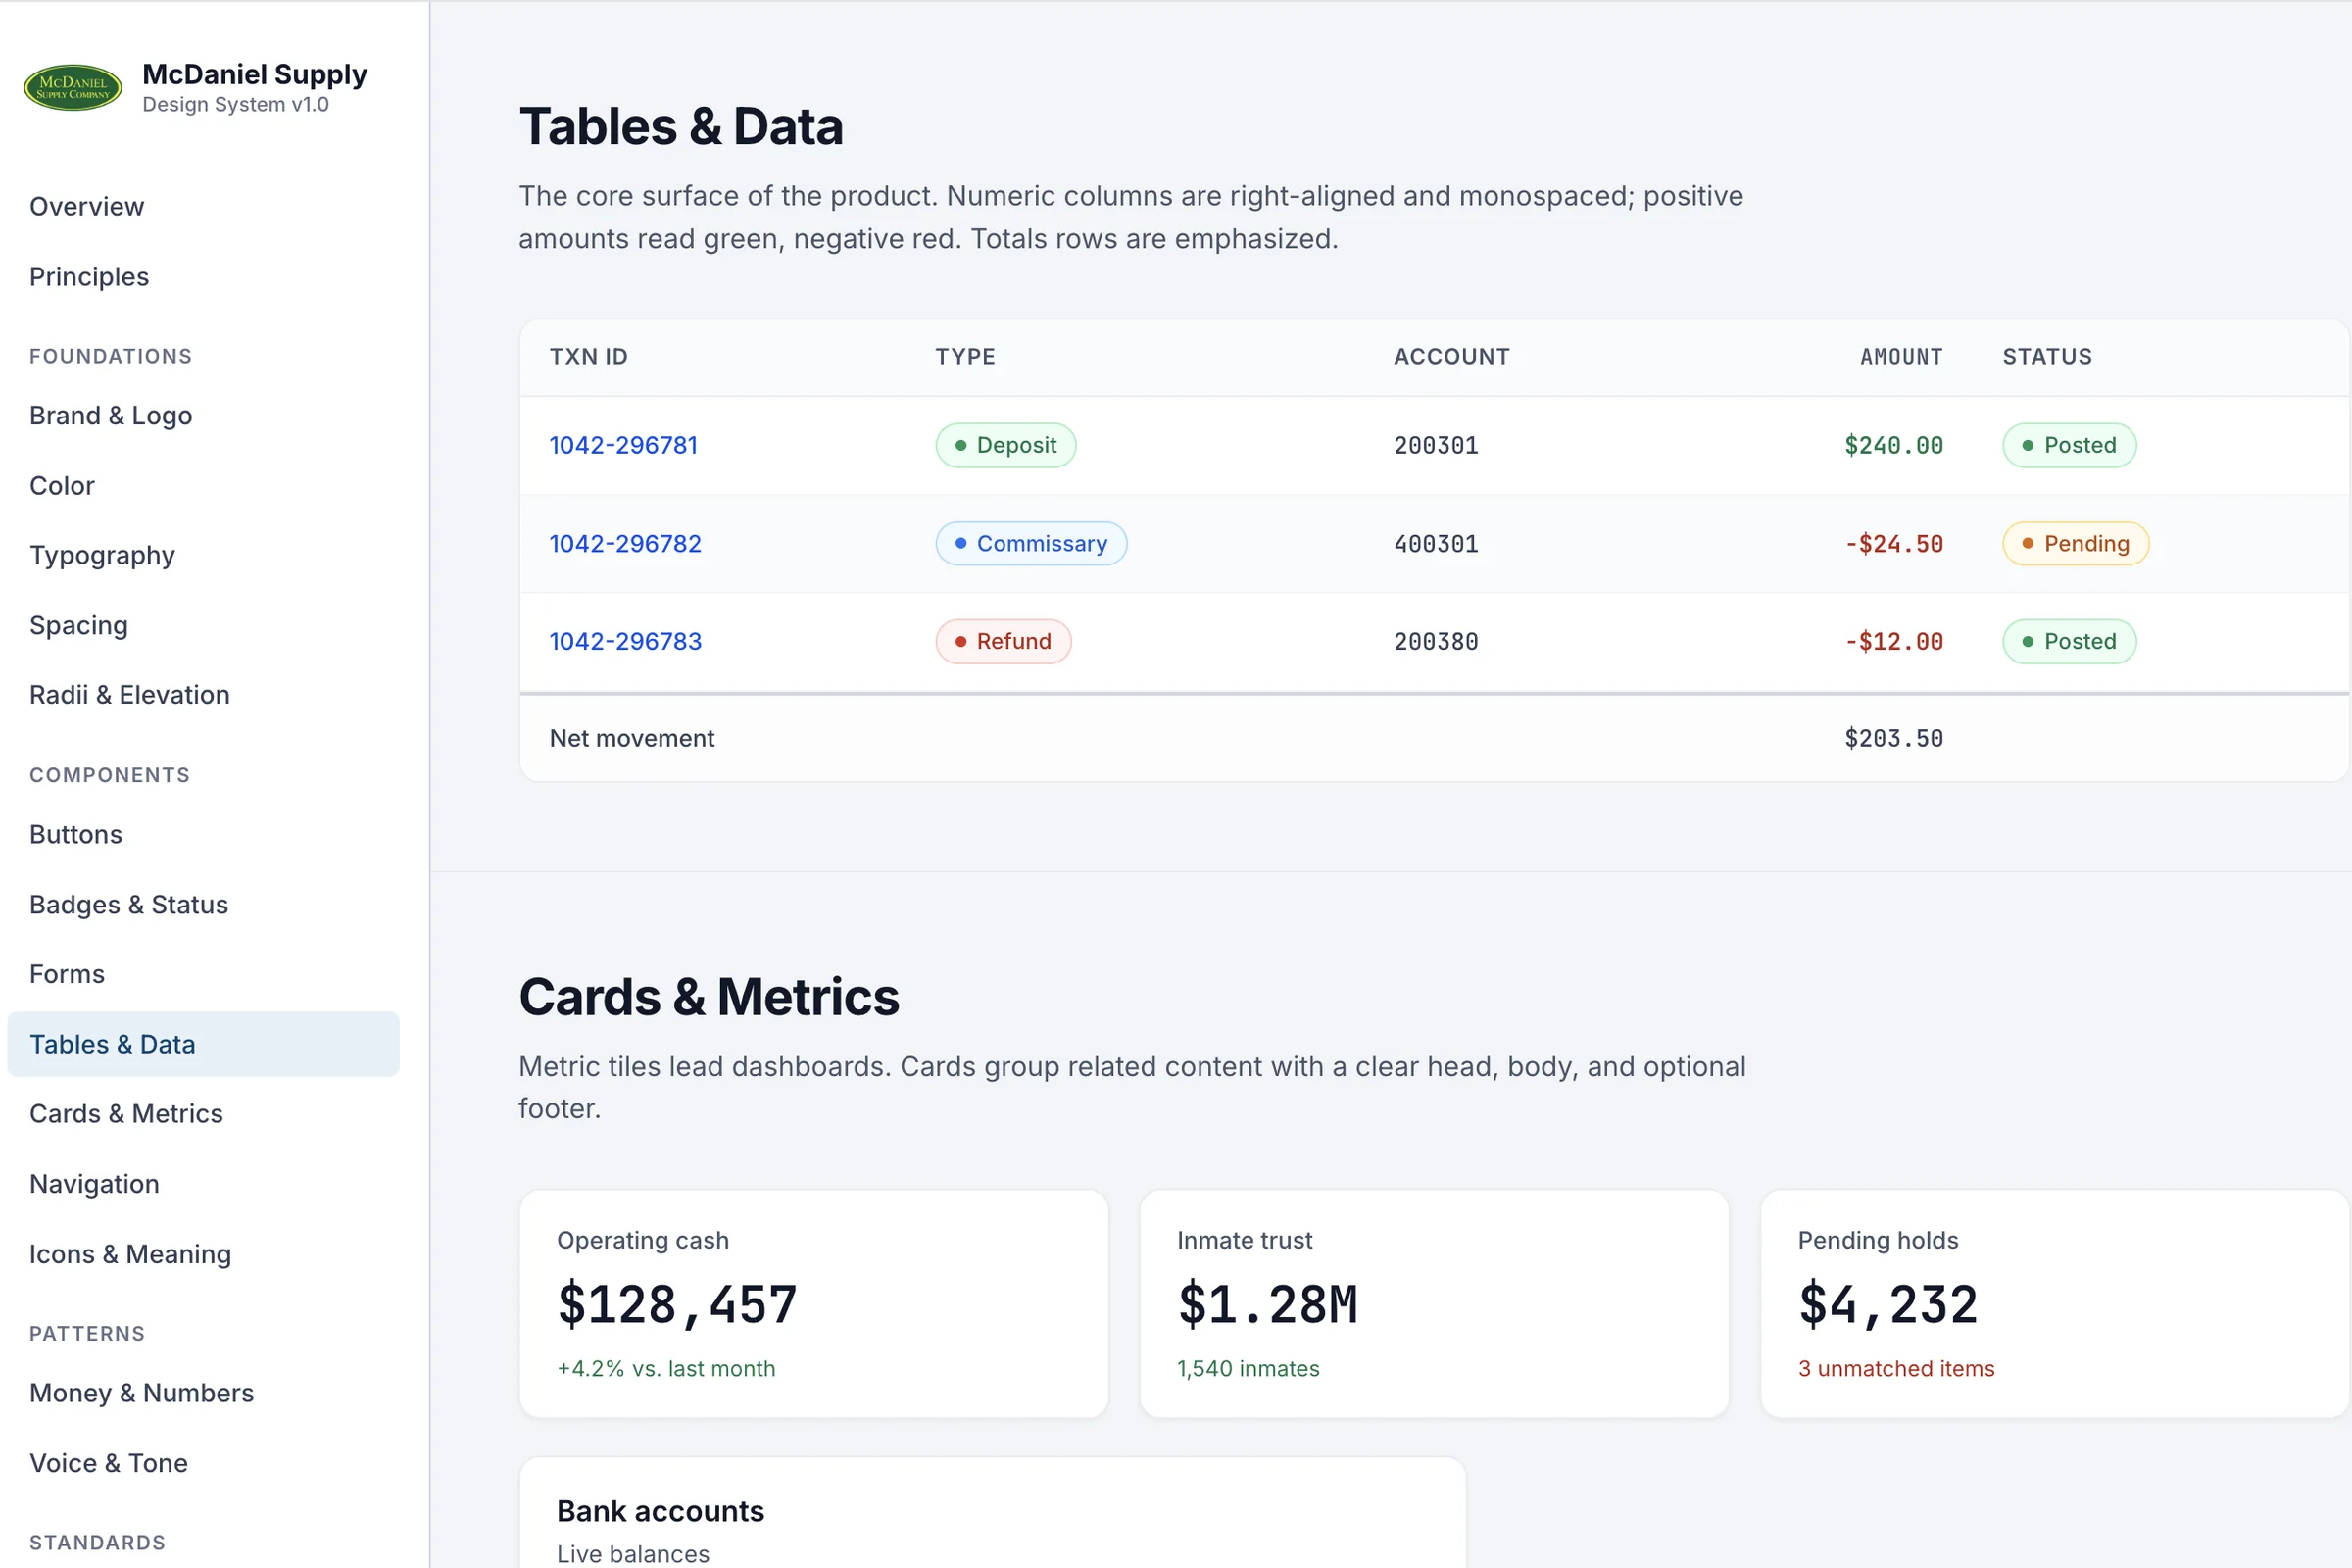The height and width of the screenshot is (1568, 2352).
Task: Click the STATUS column header
Action: (2047, 356)
